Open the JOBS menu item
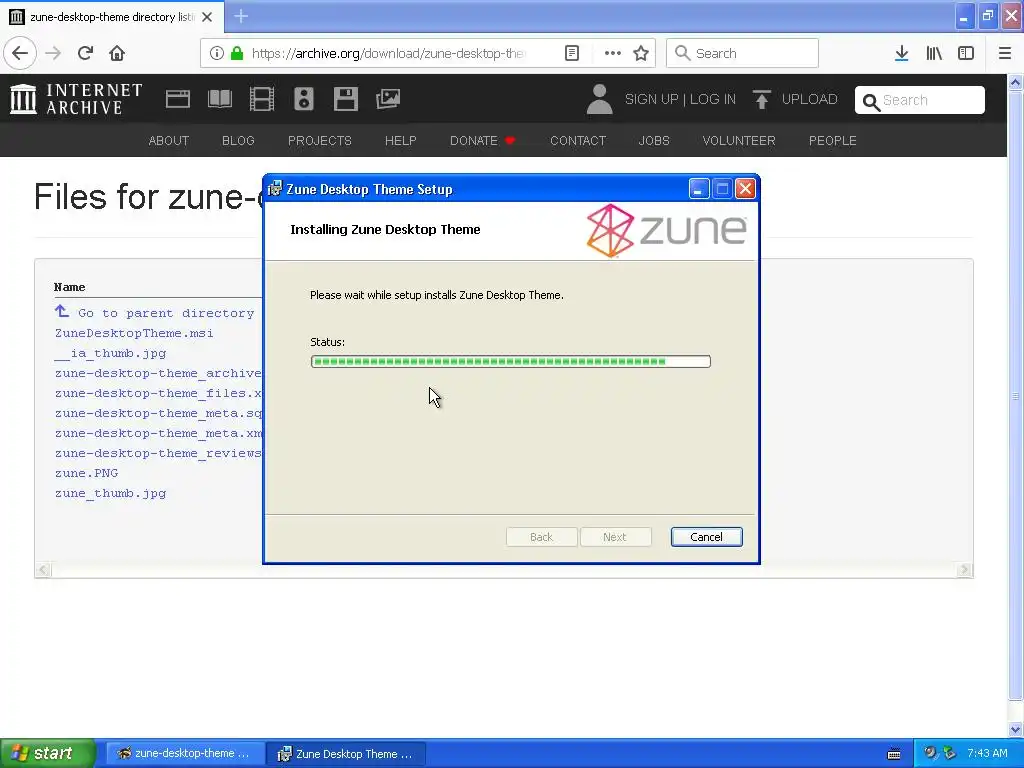1024x768 pixels. (x=654, y=140)
